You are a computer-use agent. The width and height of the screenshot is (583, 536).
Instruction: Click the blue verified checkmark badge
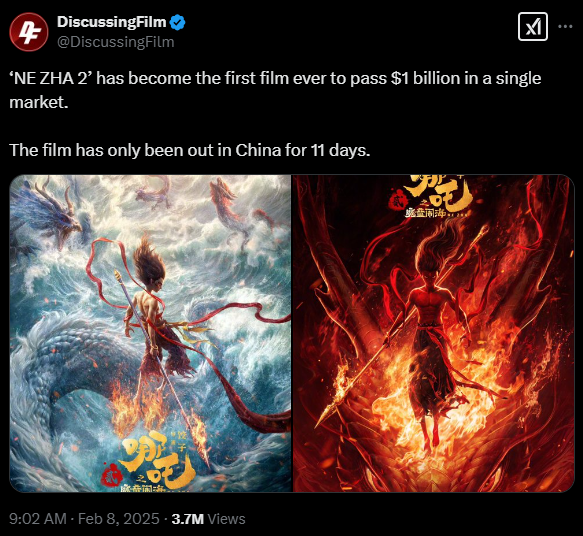tap(177, 22)
